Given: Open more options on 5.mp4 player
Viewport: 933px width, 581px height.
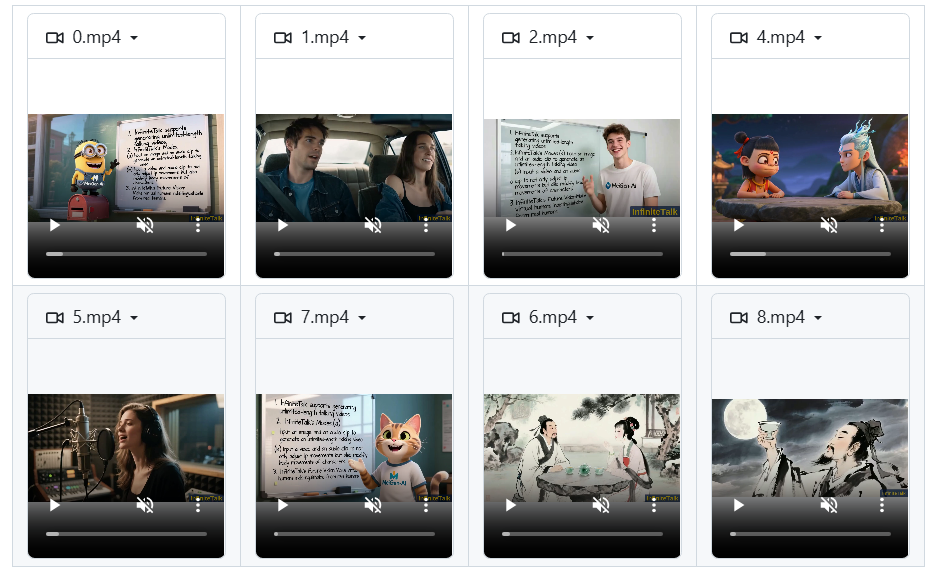Looking at the screenshot, I should (198, 505).
